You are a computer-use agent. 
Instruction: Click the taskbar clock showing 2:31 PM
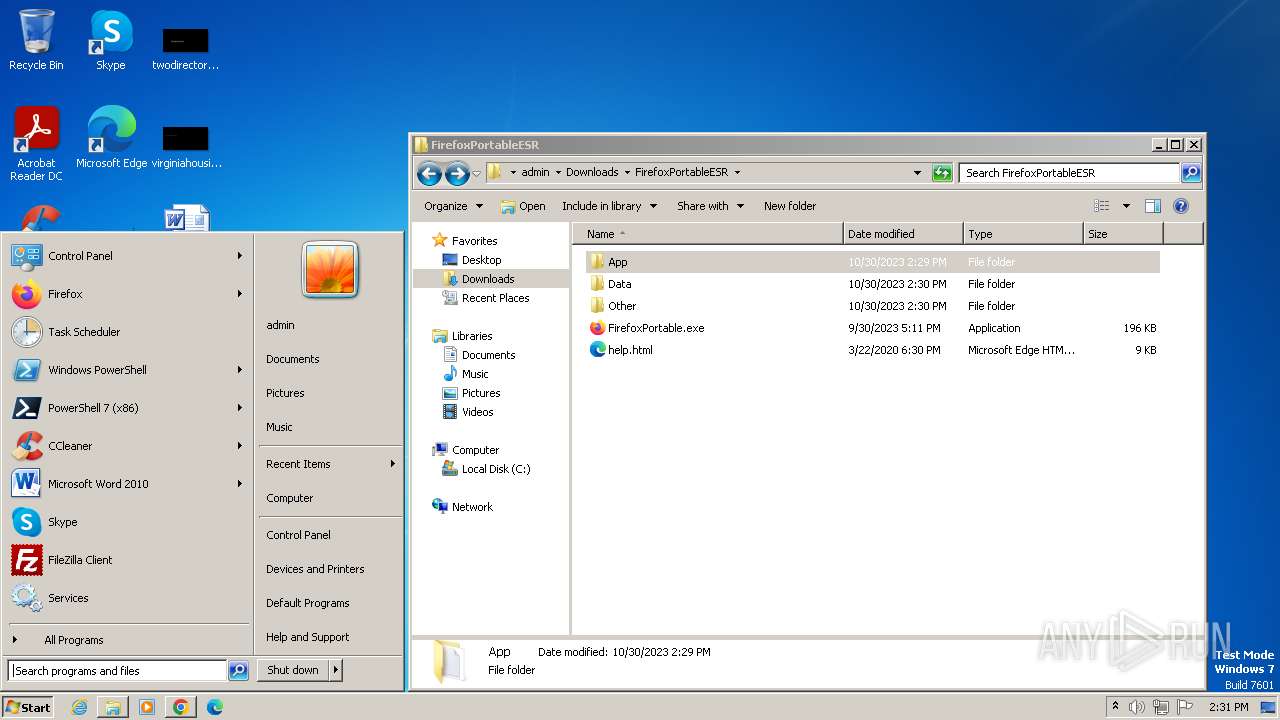(1228, 707)
